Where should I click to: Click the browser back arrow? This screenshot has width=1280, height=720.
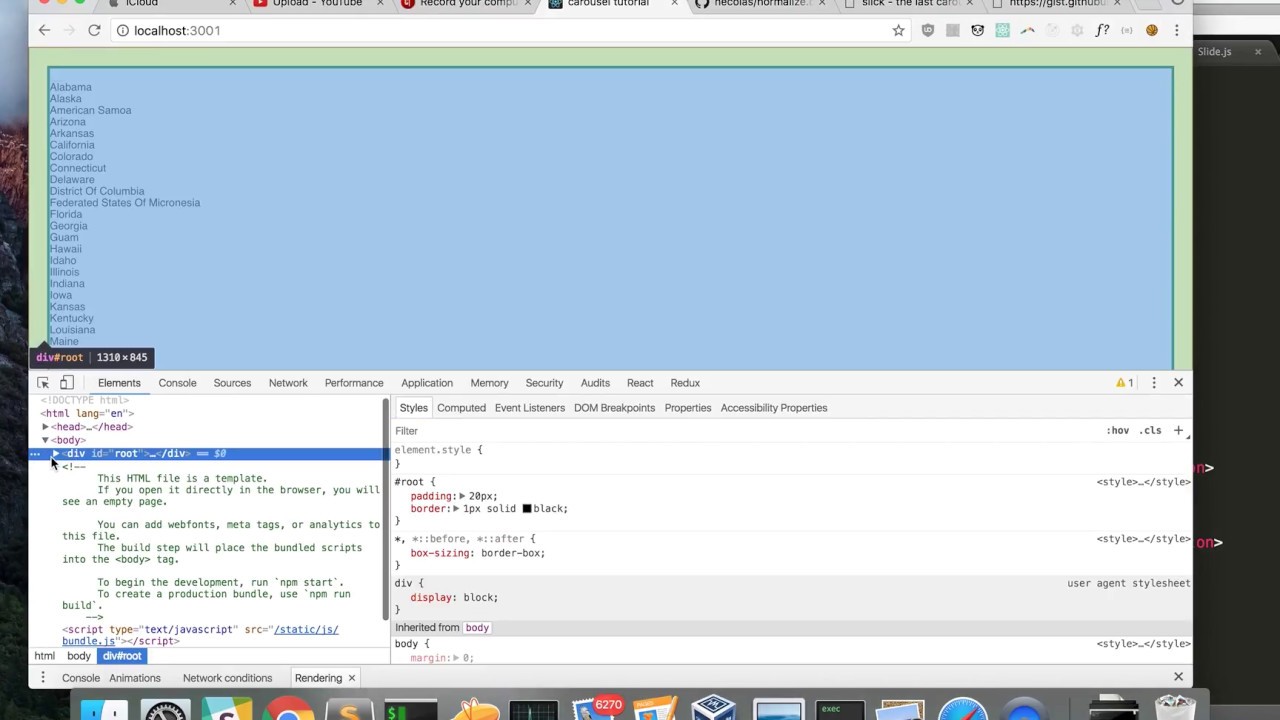coord(44,30)
